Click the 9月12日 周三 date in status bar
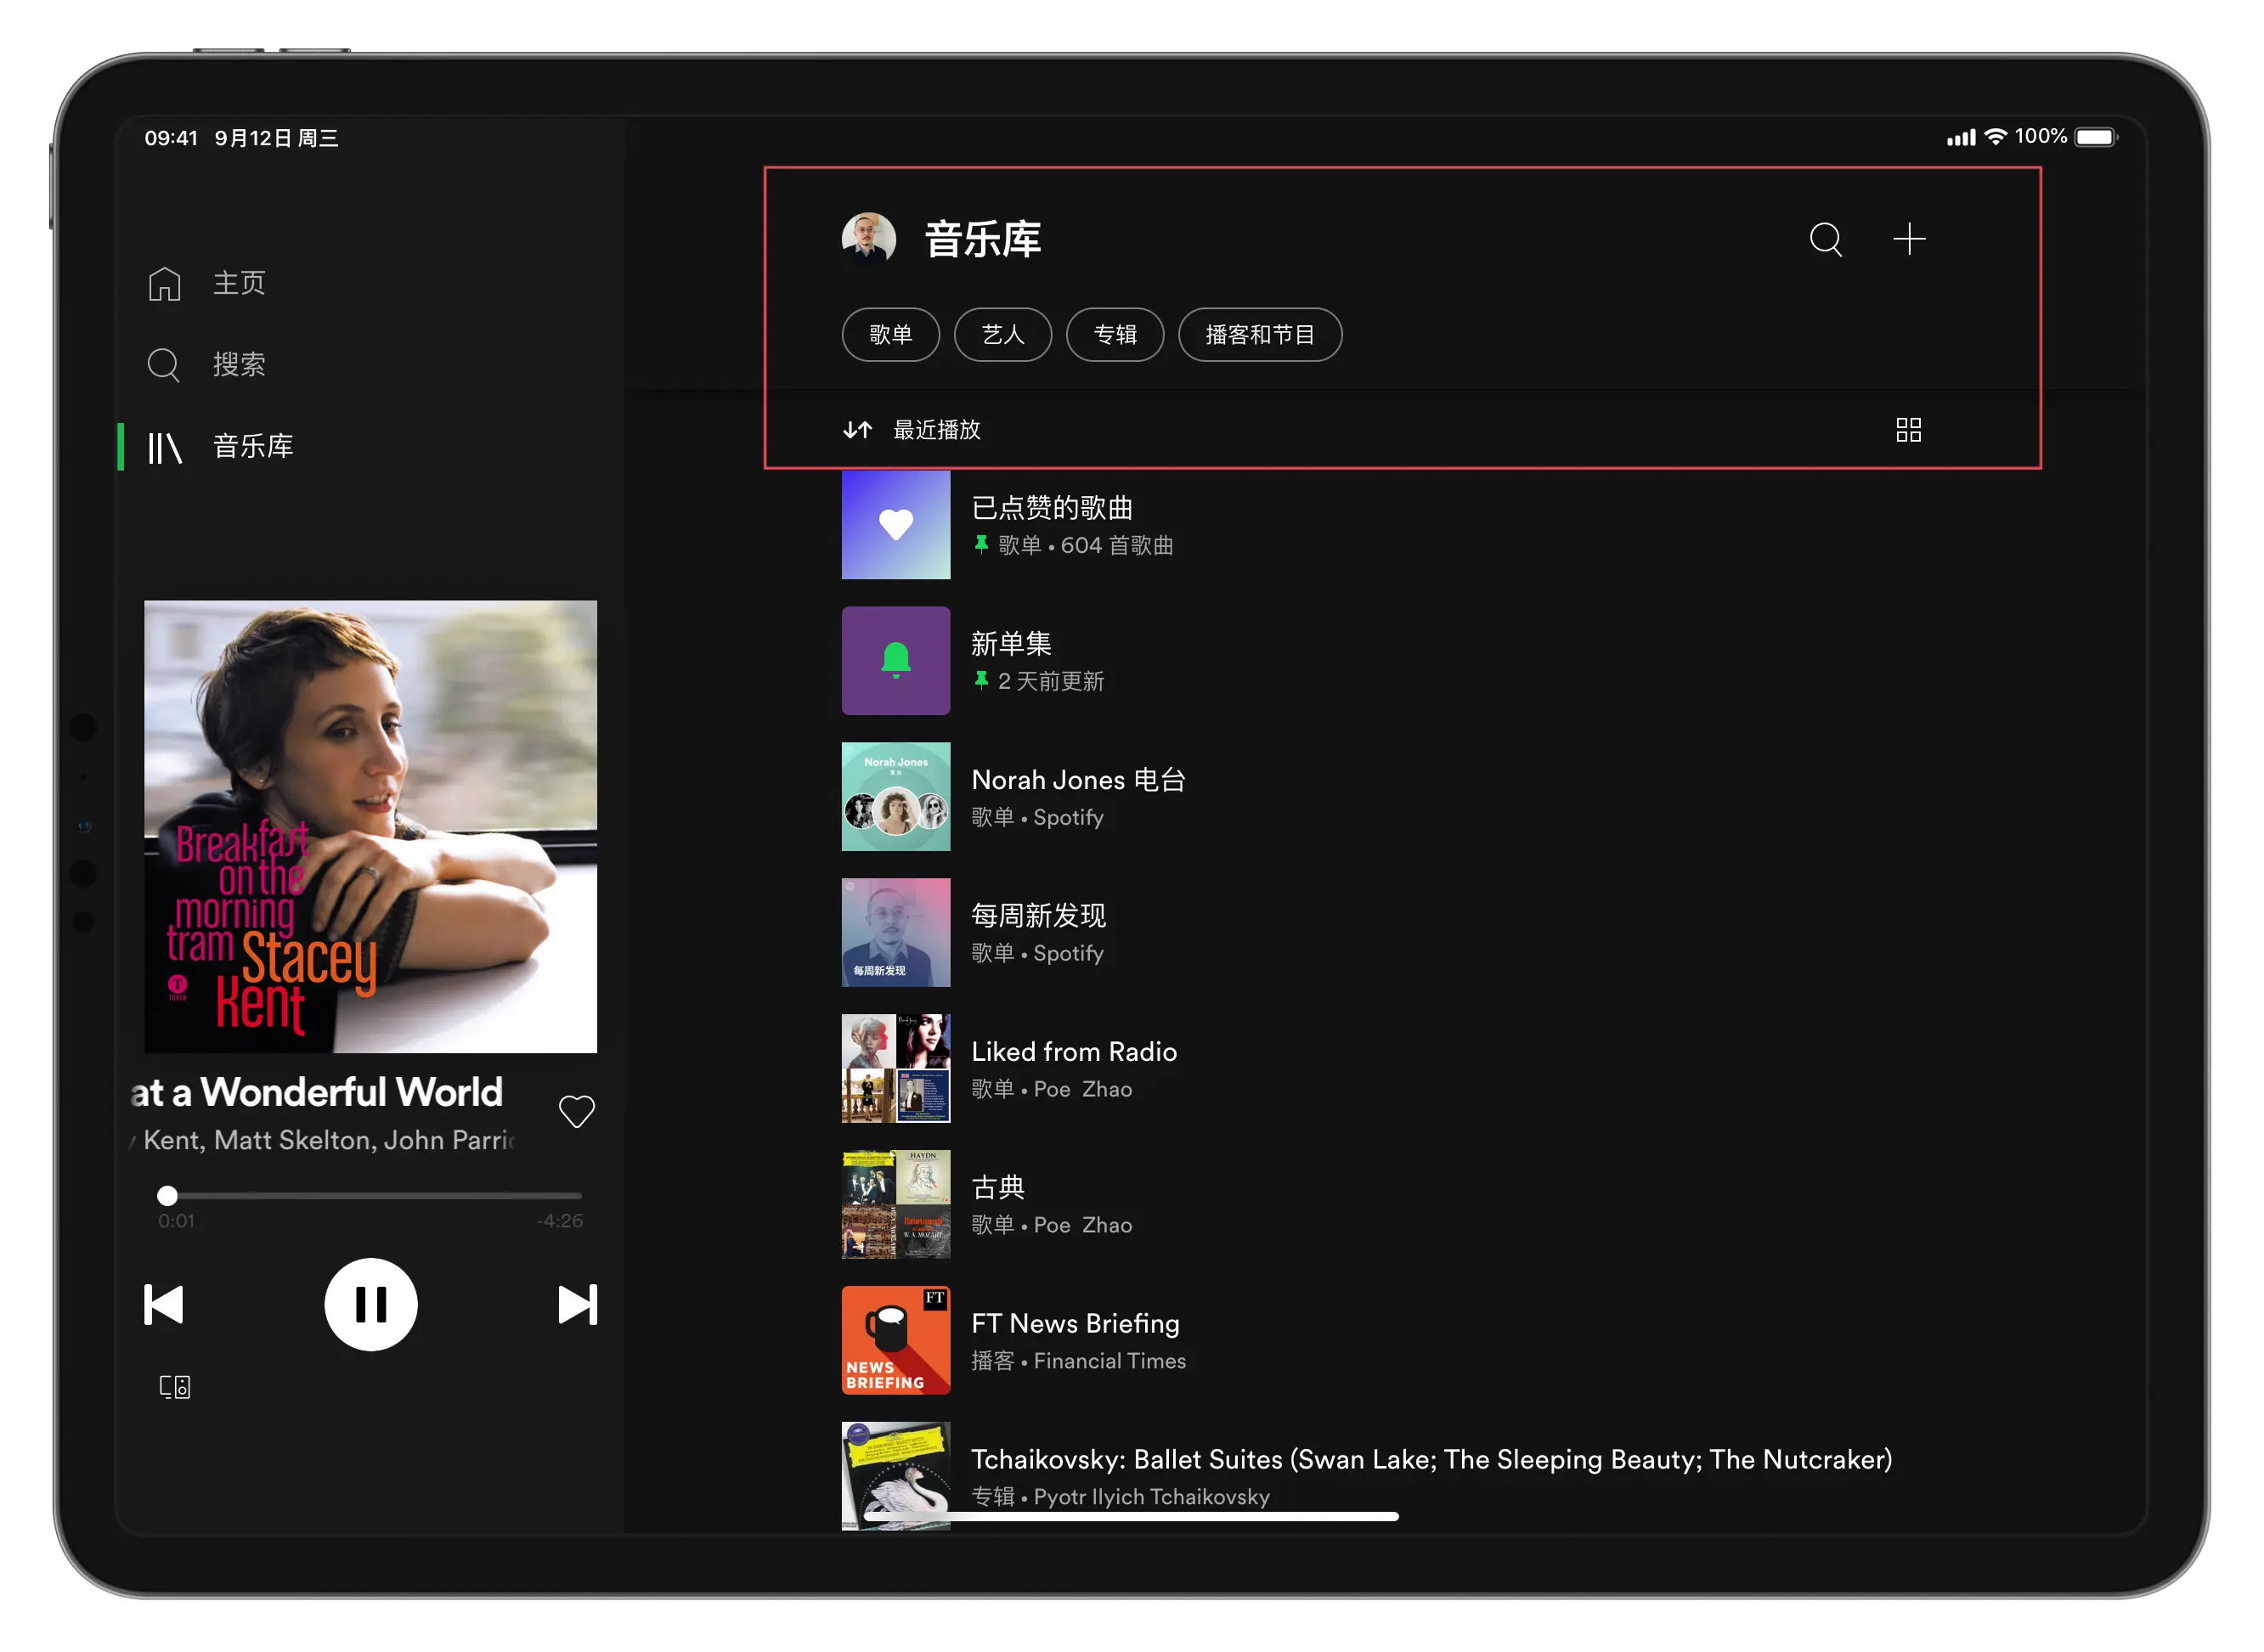The height and width of the screenshot is (1652, 2264). [276, 138]
